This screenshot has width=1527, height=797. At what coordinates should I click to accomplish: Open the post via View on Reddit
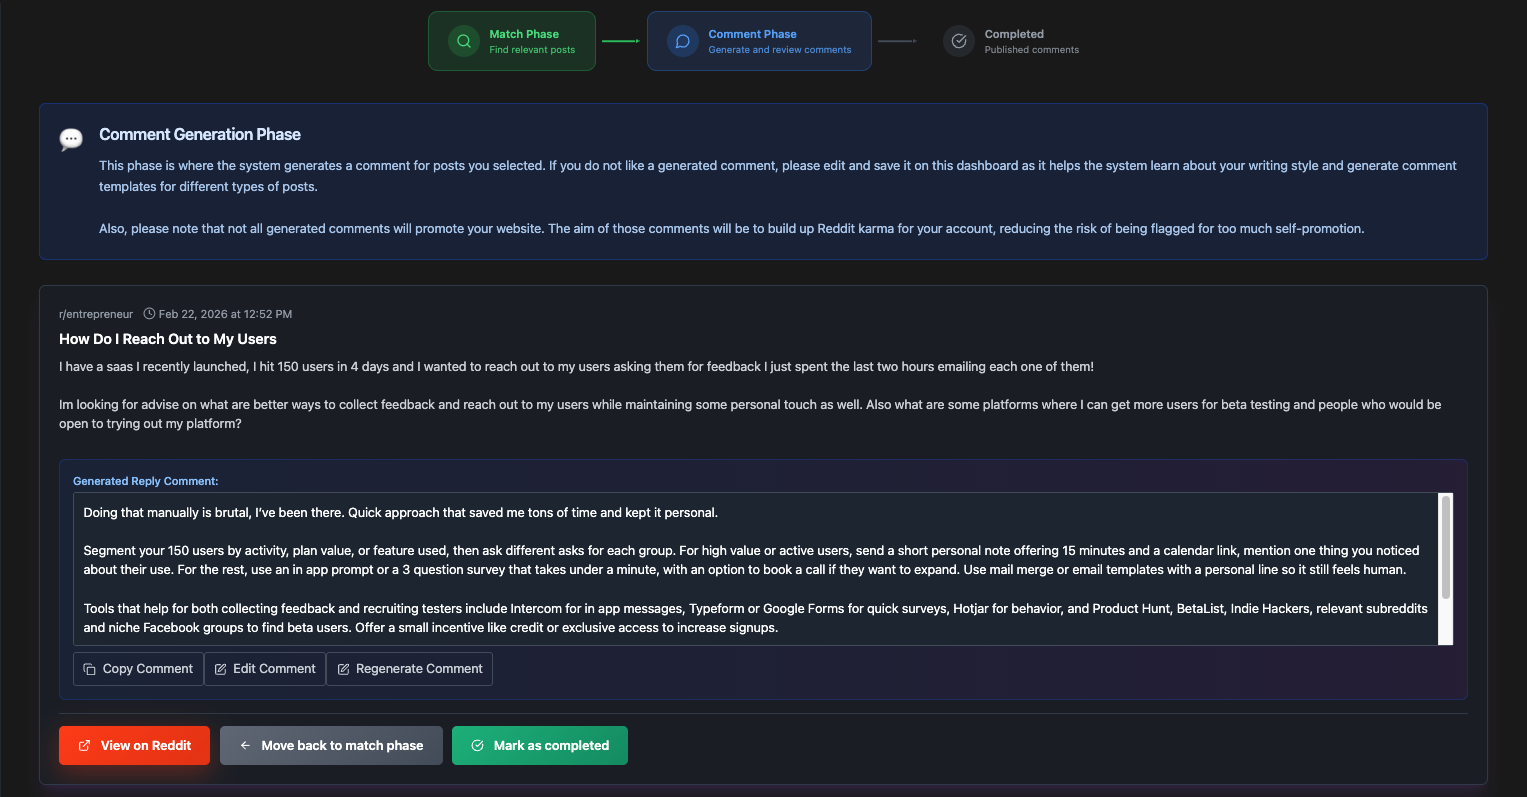coord(134,746)
